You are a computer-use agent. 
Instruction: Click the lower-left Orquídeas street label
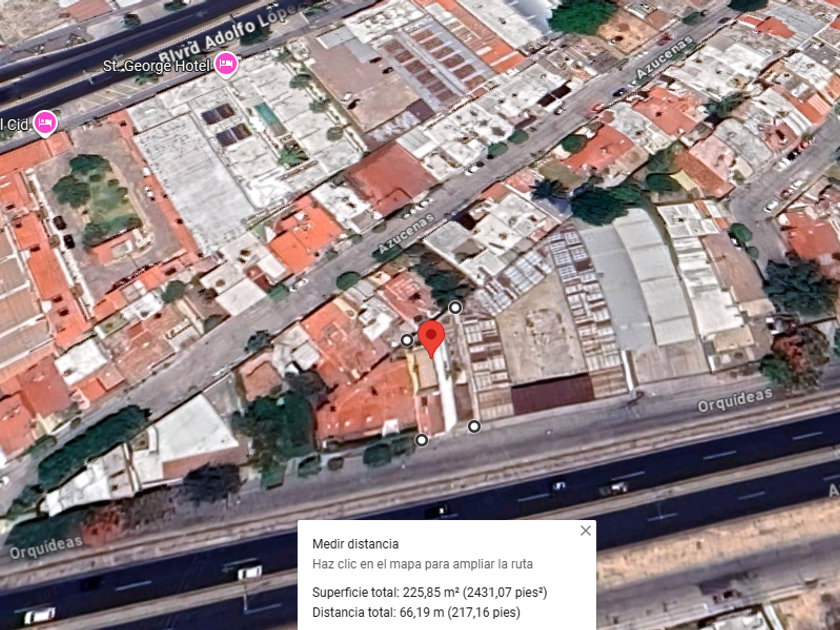pyautogui.click(x=47, y=546)
